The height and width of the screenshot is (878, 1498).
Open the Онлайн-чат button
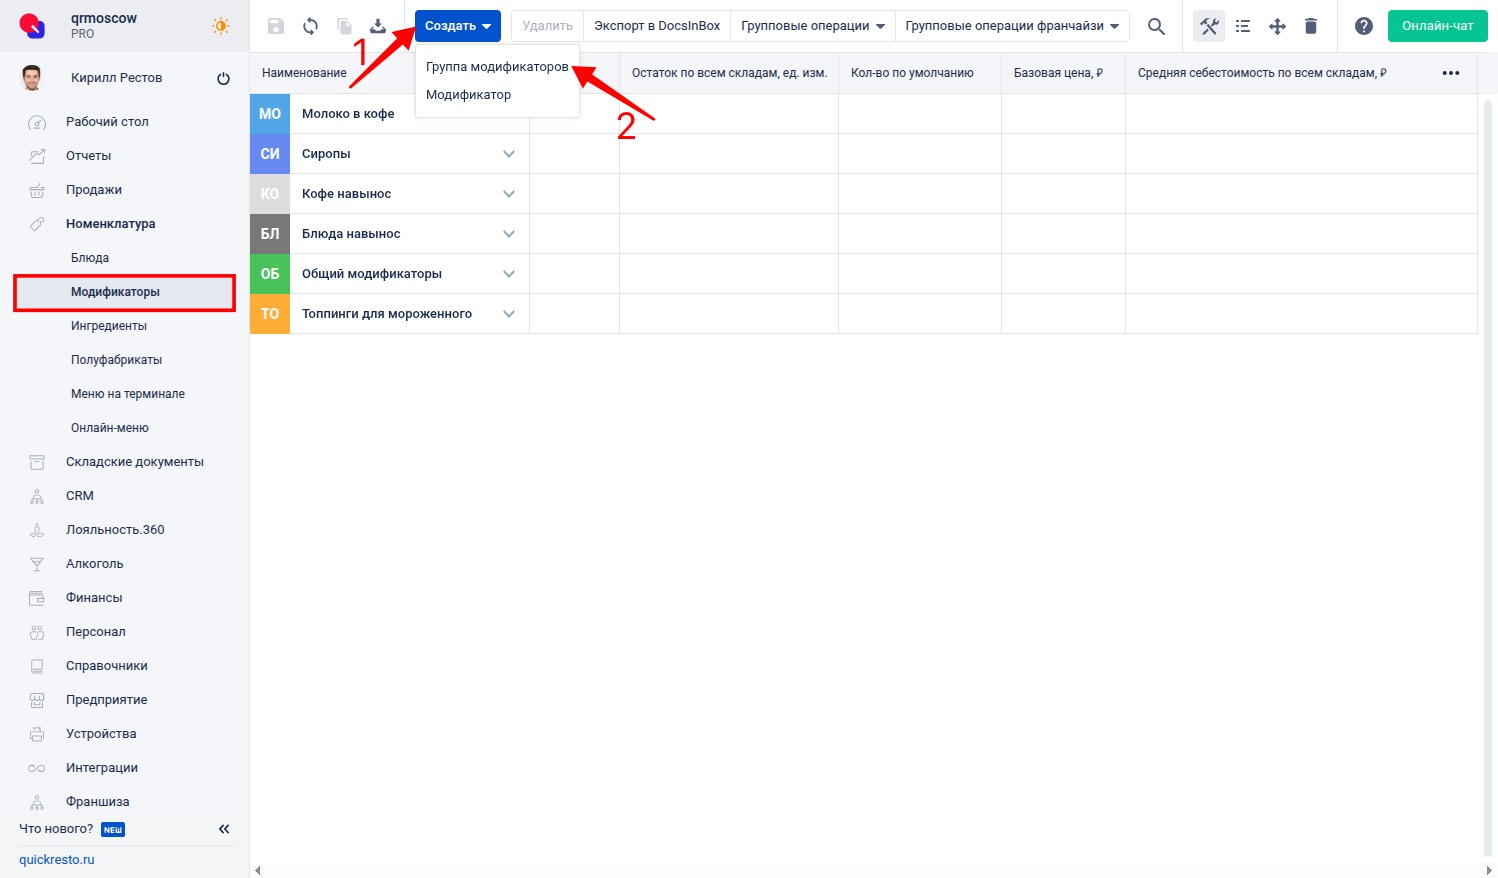pyautogui.click(x=1438, y=26)
